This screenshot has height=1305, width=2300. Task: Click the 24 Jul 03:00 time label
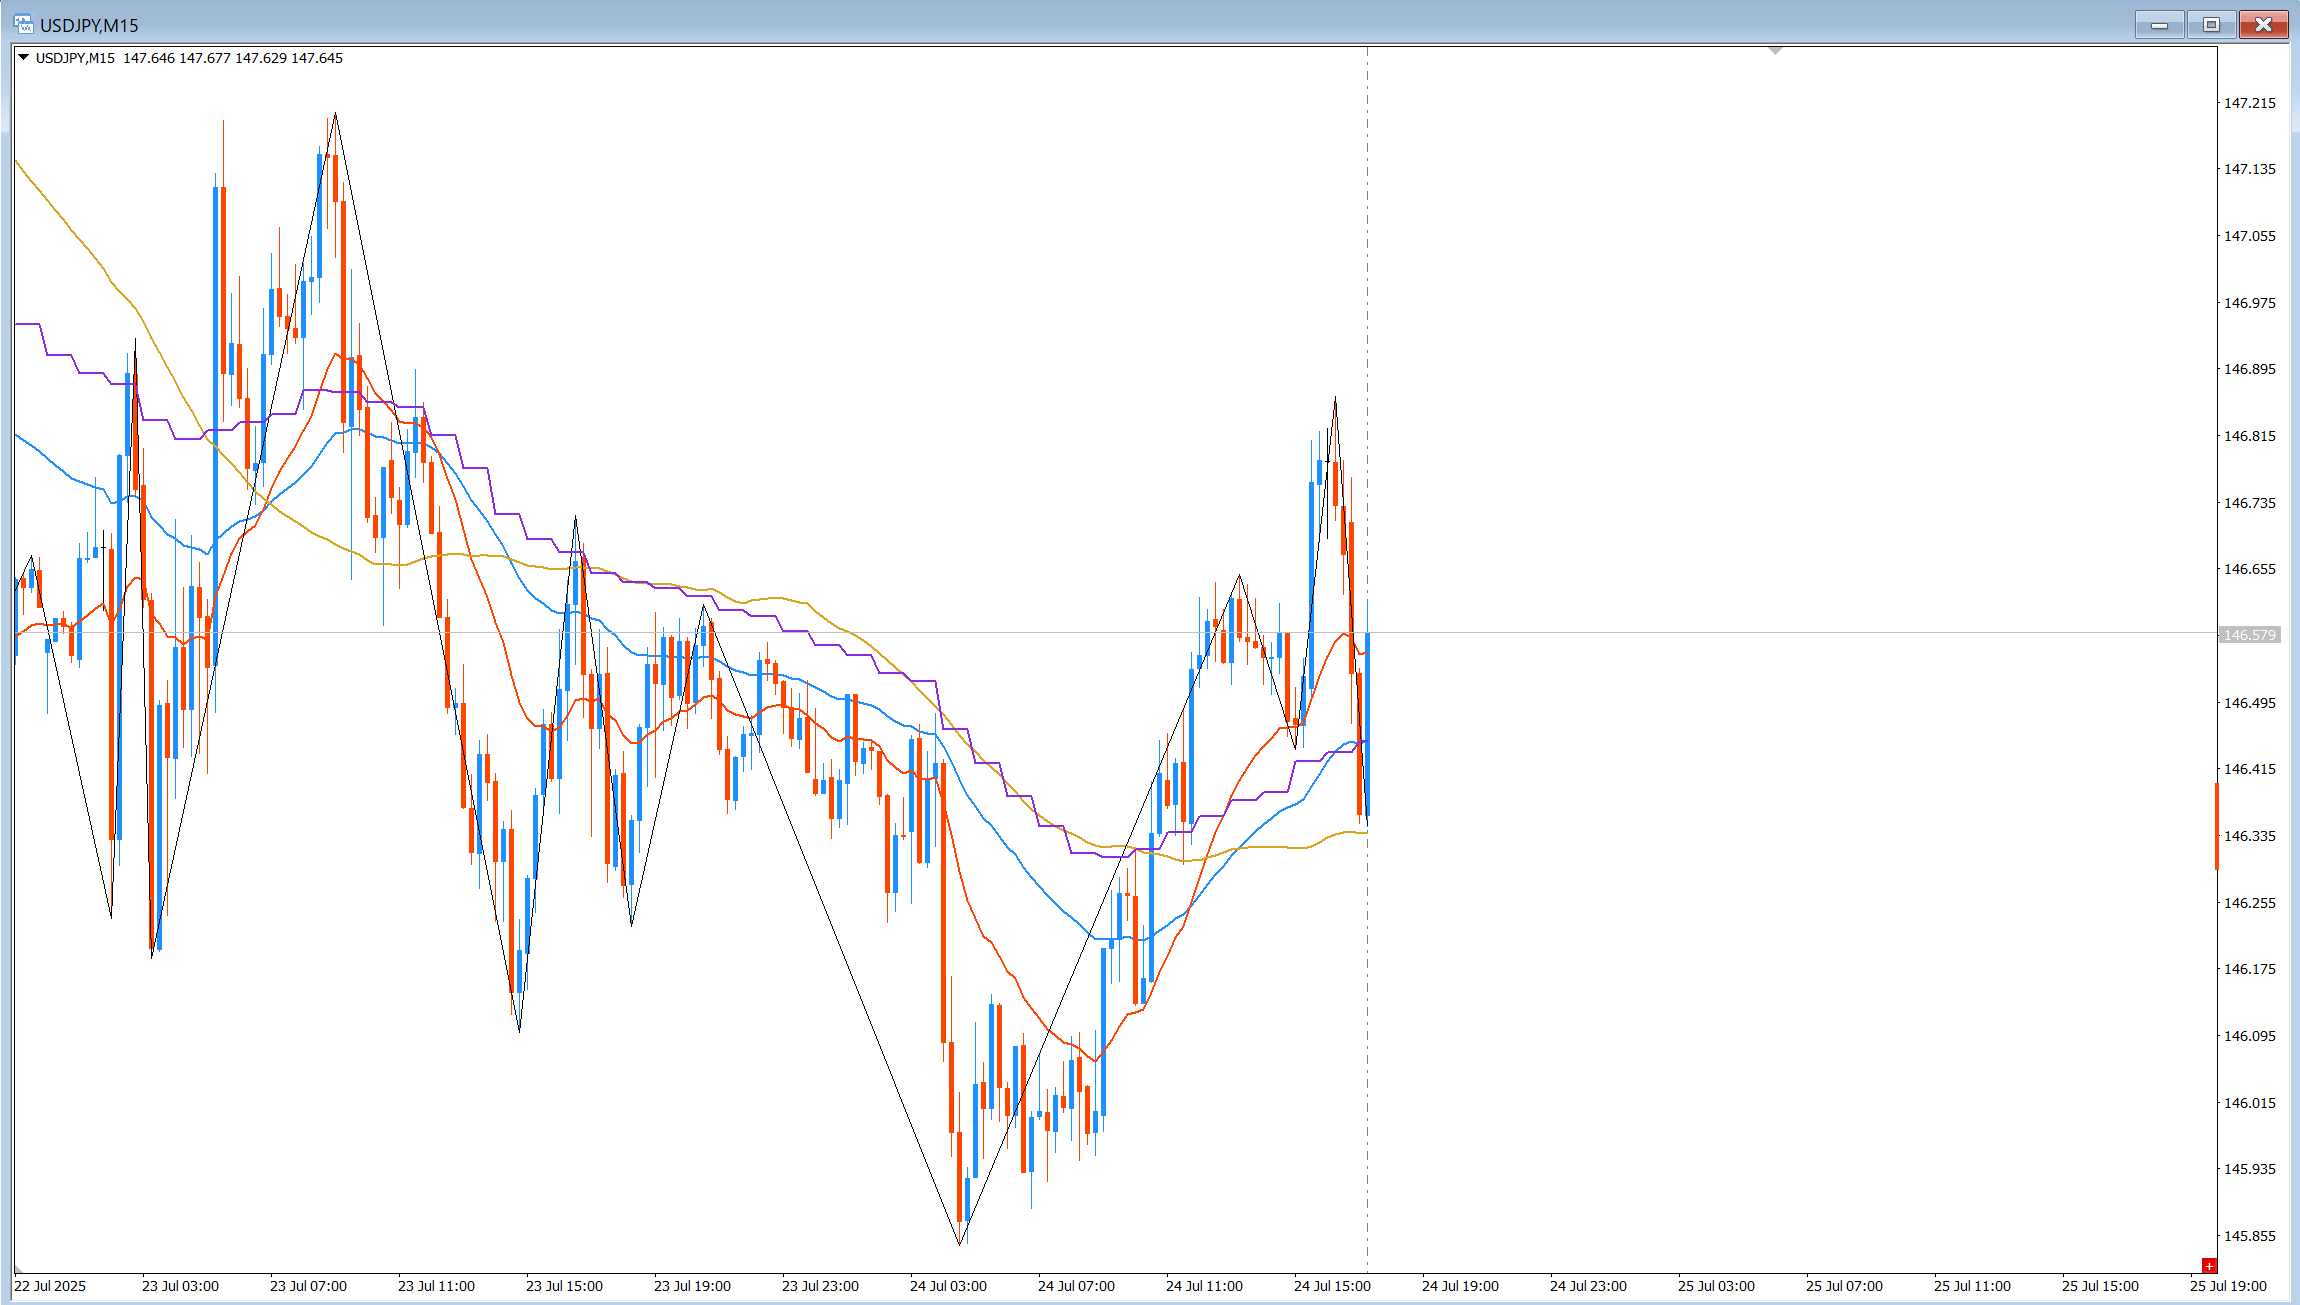[x=948, y=1286]
